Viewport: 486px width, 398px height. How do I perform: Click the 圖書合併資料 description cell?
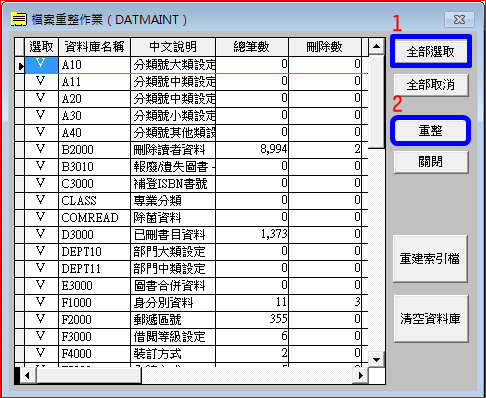click(173, 286)
